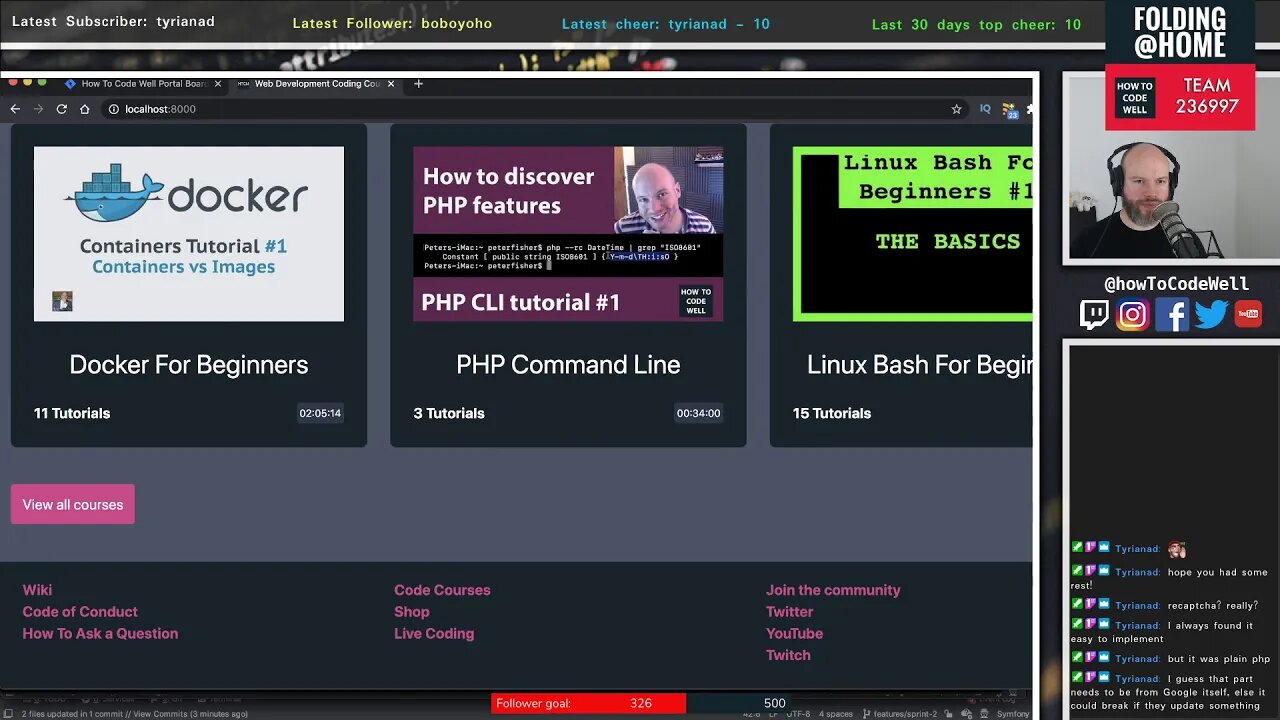Click the browser forward arrow

(38, 109)
